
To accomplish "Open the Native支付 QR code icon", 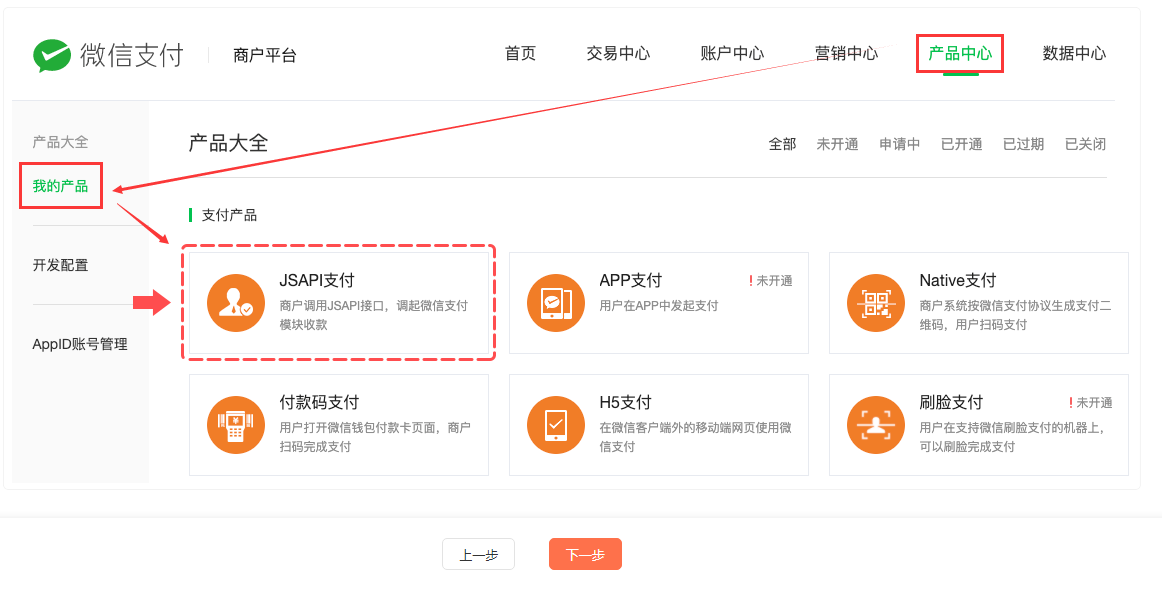I will pyautogui.click(x=876, y=303).
